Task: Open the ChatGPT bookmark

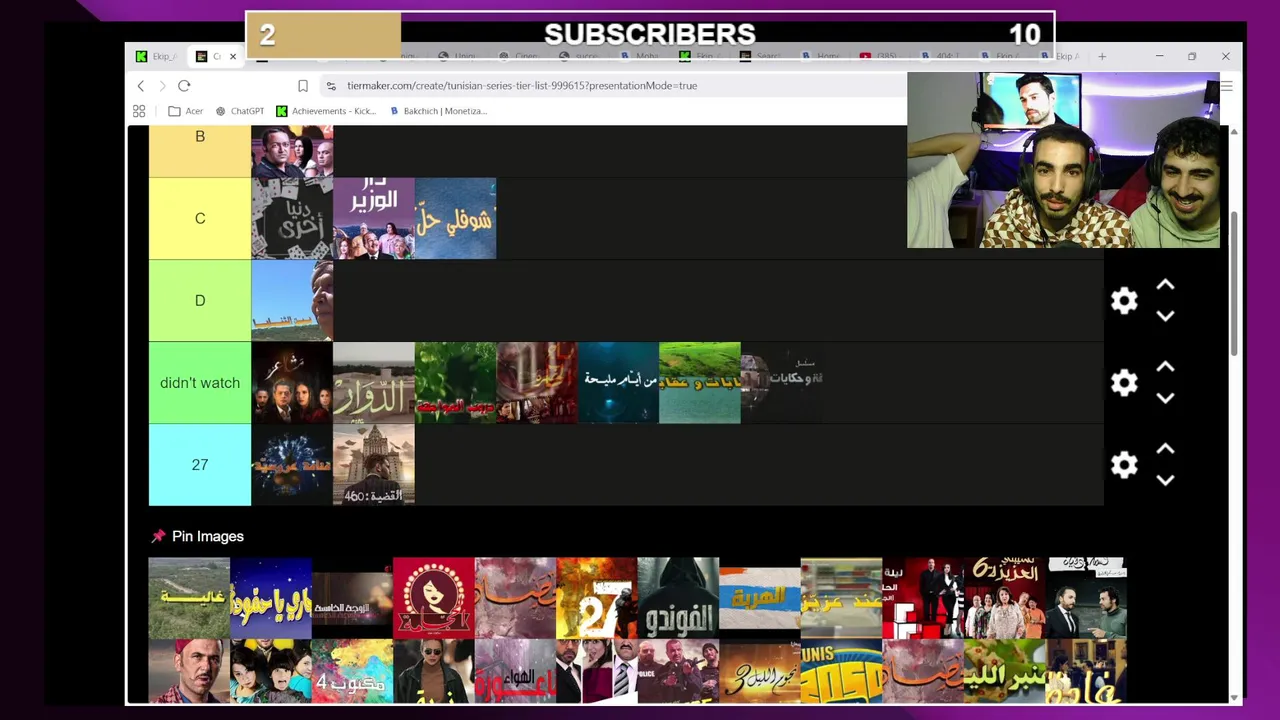Action: (x=240, y=111)
